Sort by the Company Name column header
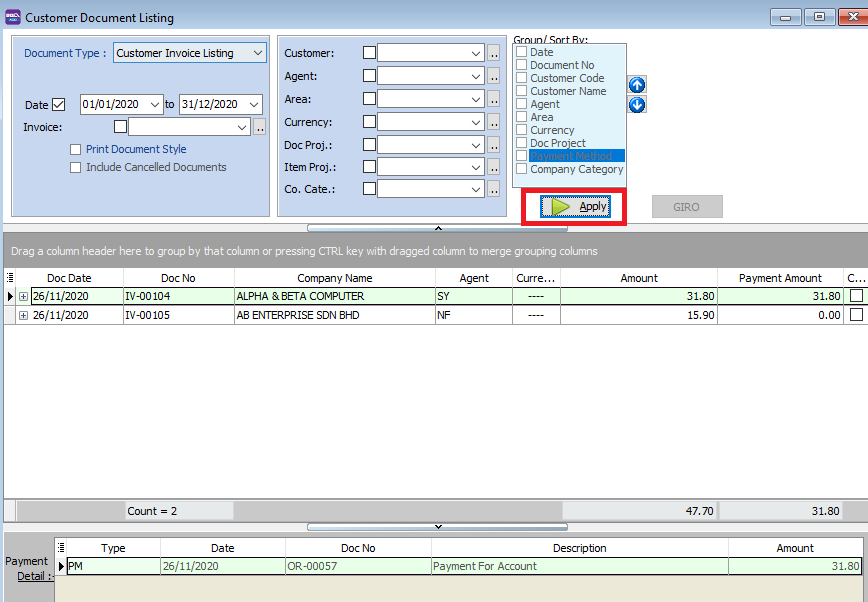This screenshot has width=868, height=602. [334, 278]
